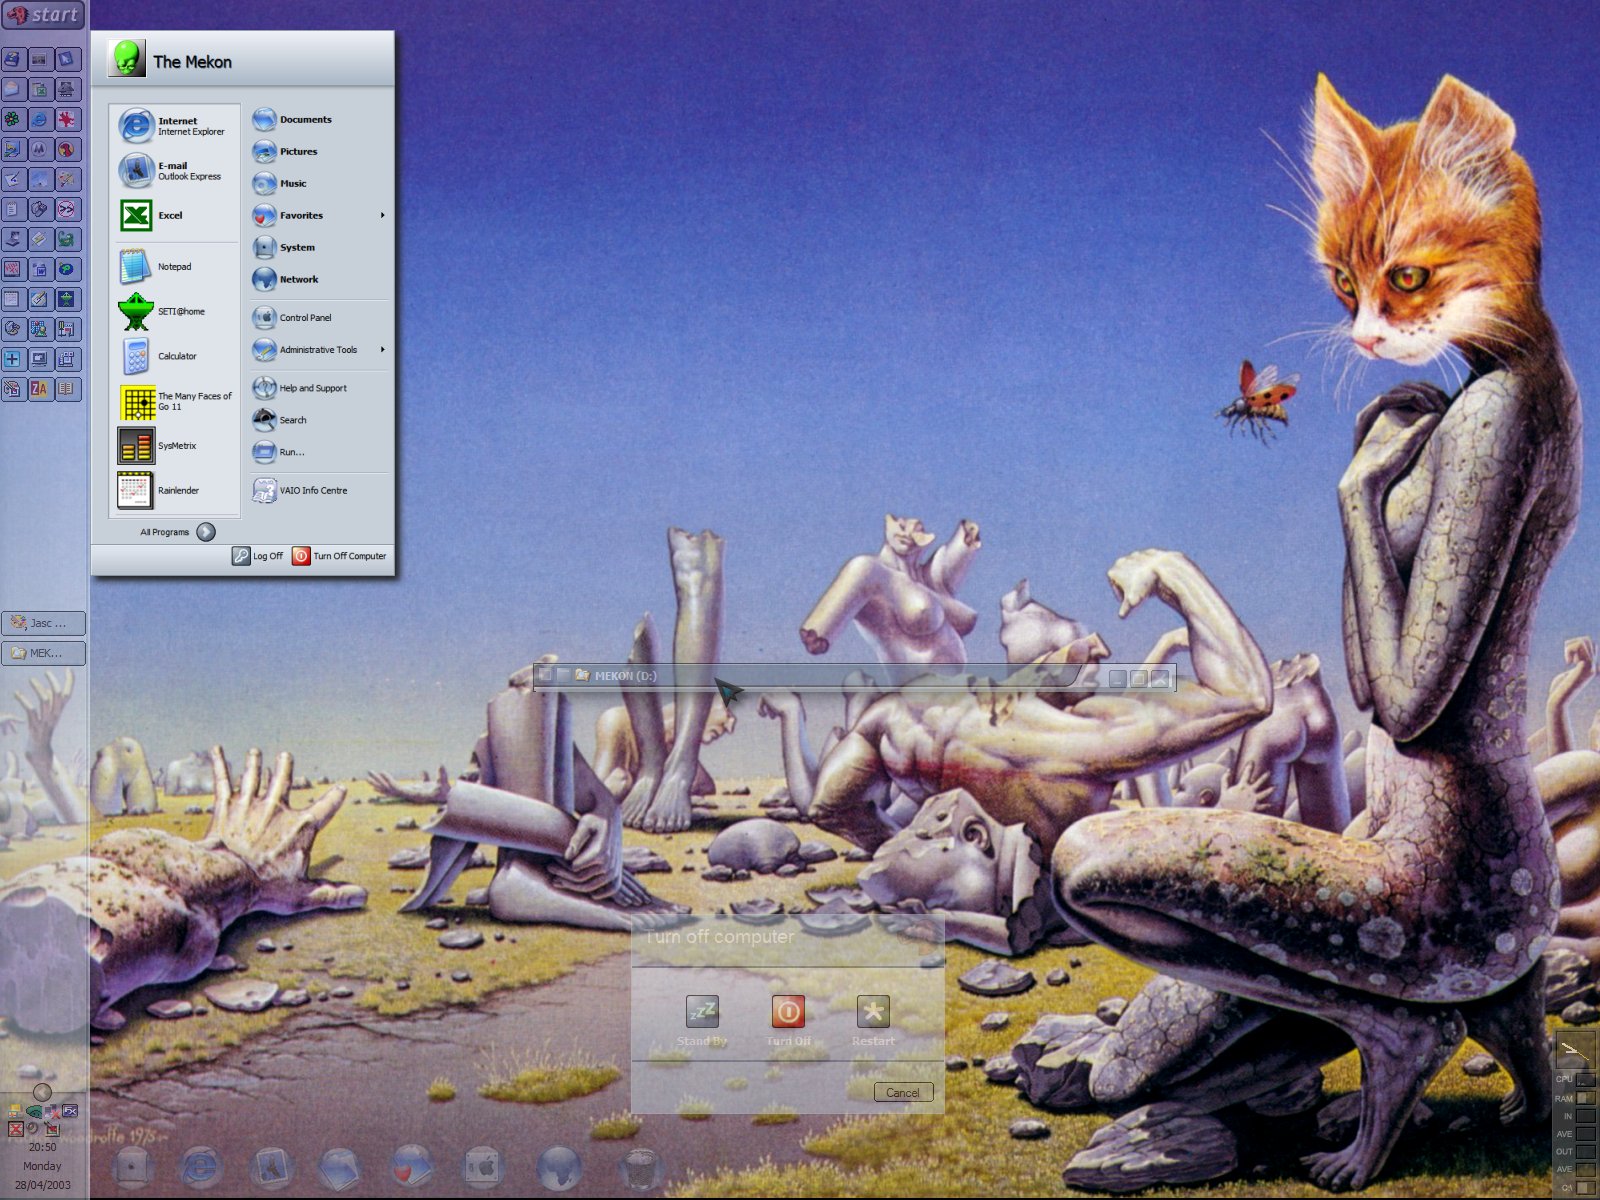
Task: Choose Stand By in shutdown dialog
Action: [702, 1020]
